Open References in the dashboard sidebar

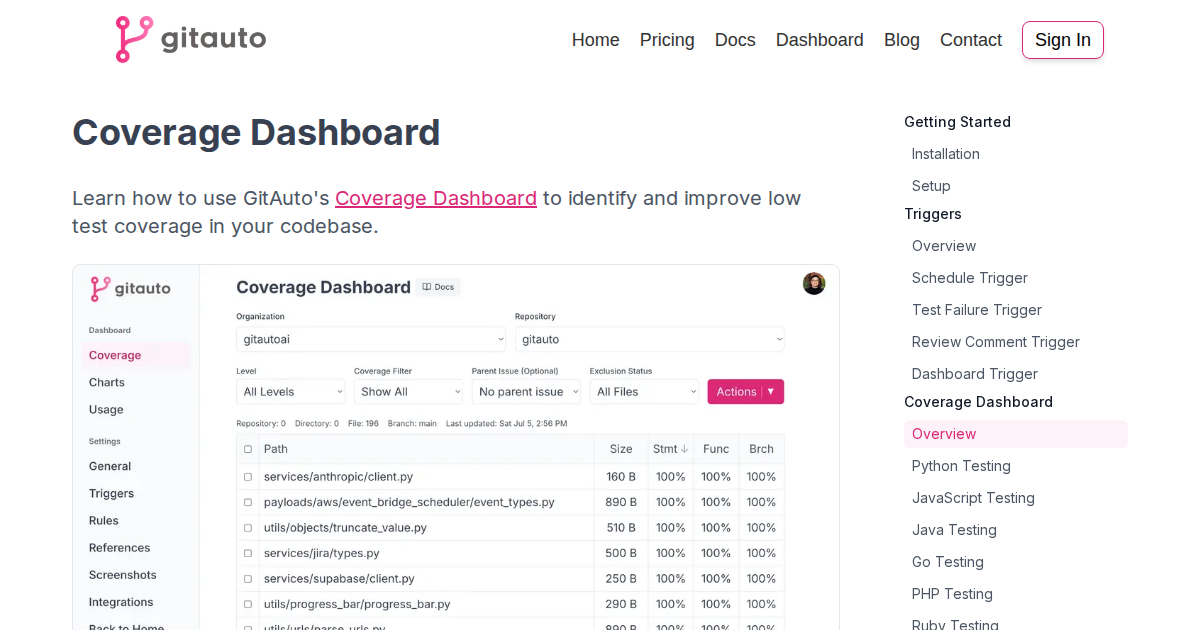120,547
